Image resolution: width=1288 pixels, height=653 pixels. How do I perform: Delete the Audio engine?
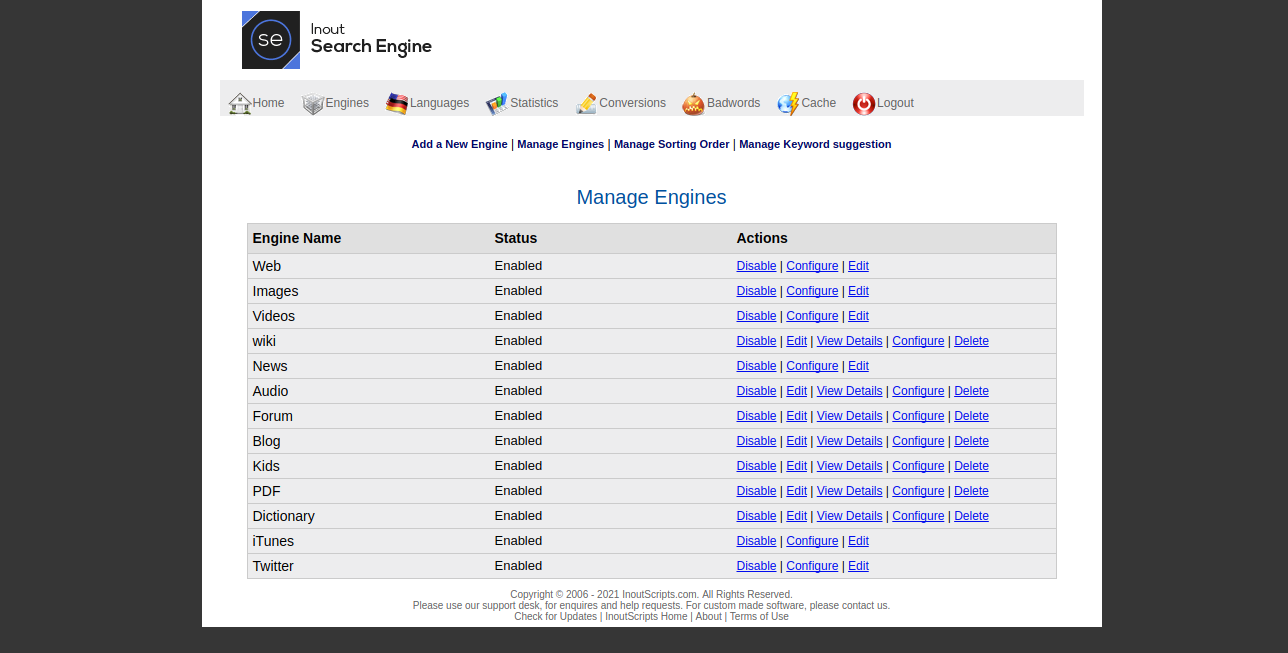(971, 391)
